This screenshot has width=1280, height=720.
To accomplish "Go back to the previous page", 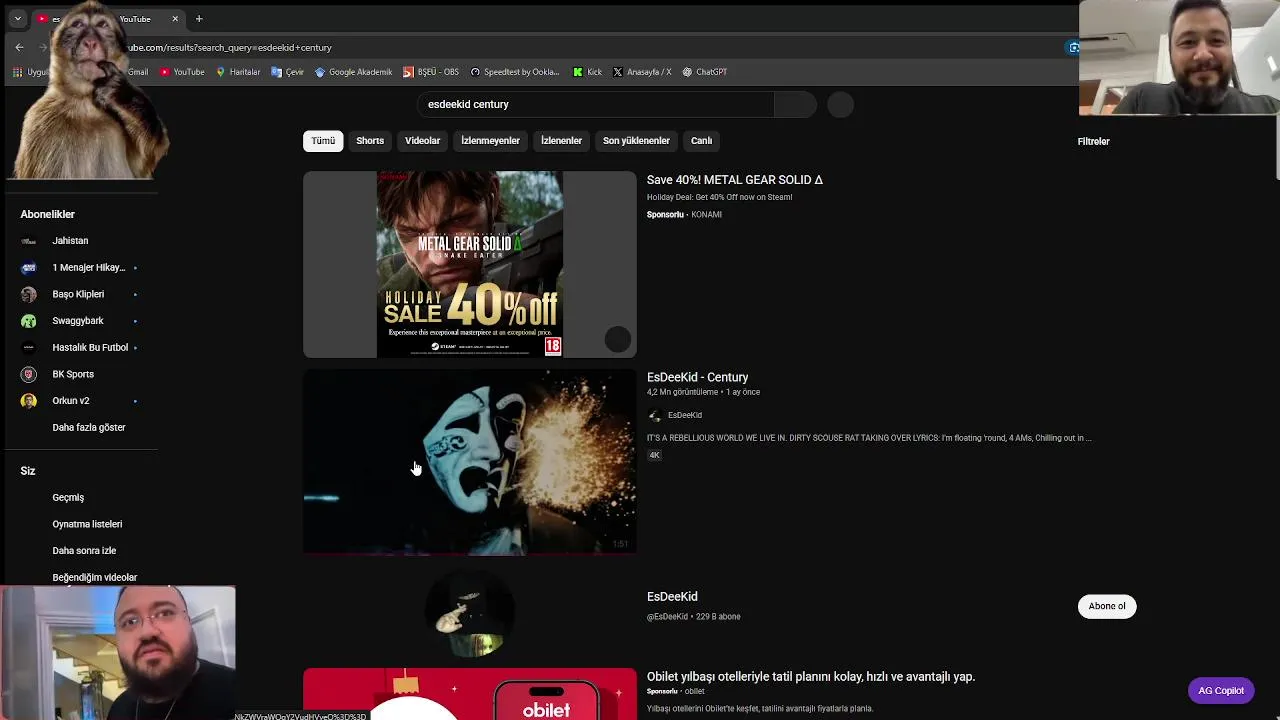I will coord(19,47).
